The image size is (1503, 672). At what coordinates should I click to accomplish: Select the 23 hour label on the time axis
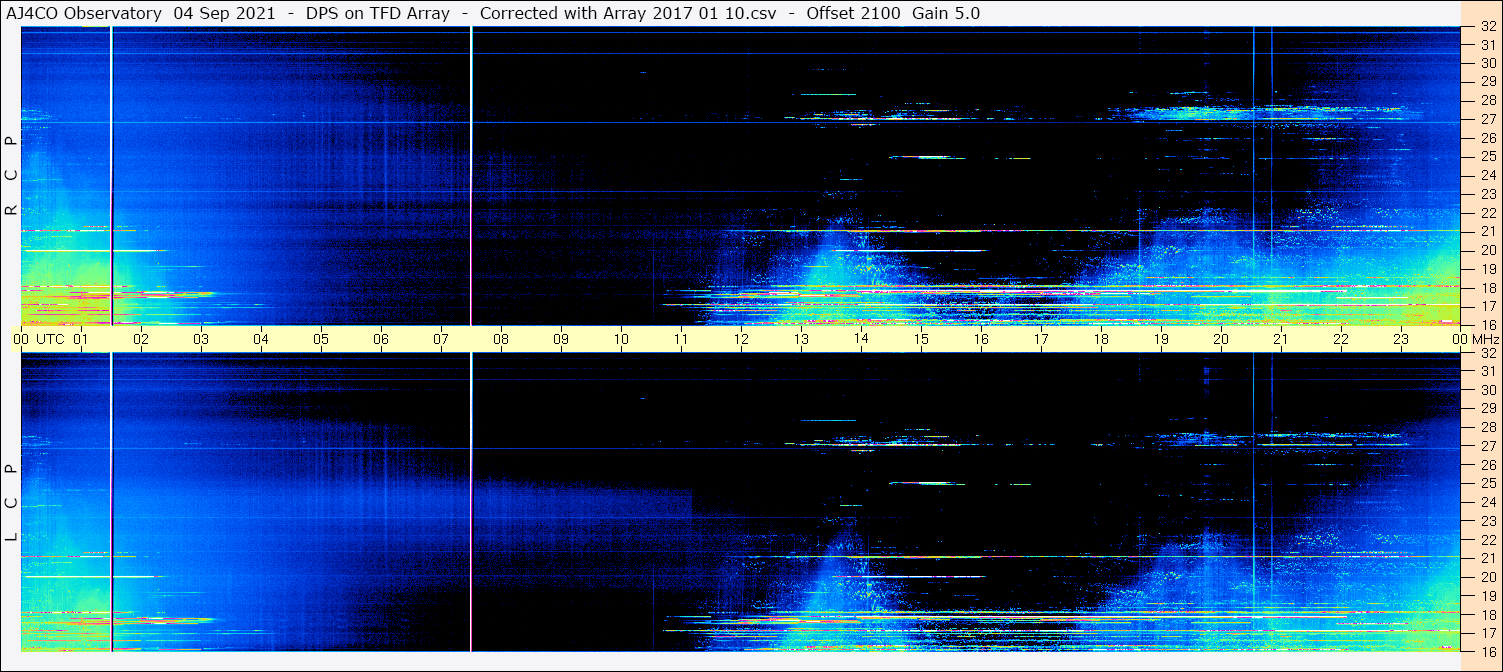pyautogui.click(x=1401, y=339)
